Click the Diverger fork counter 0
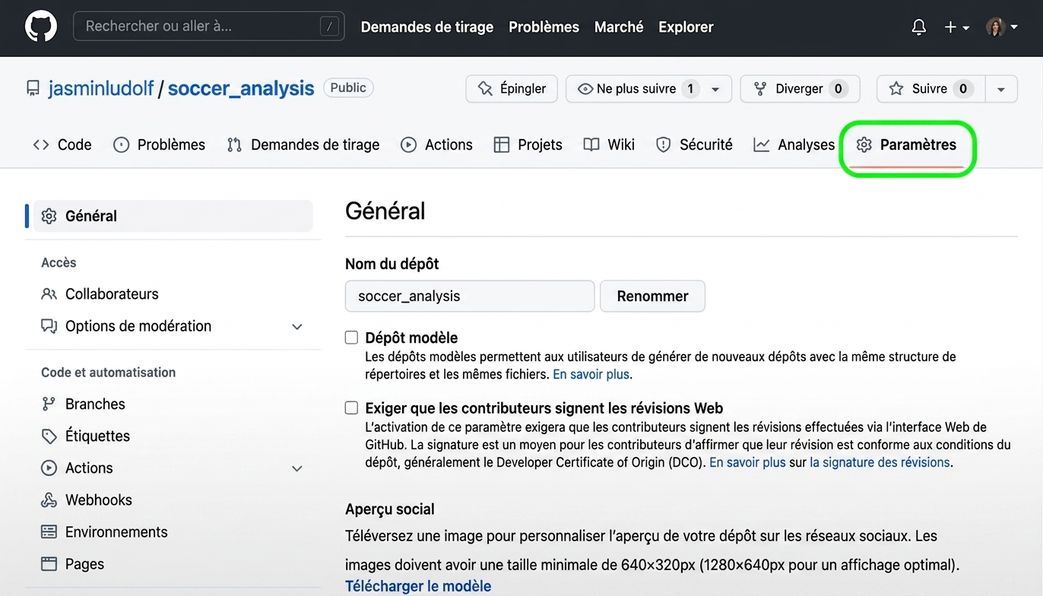 [838, 88]
